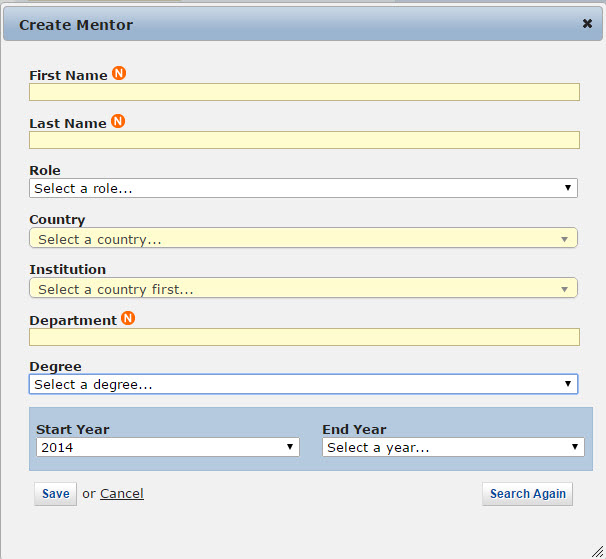
Task: Open the Degree dropdown
Action: tap(303, 384)
